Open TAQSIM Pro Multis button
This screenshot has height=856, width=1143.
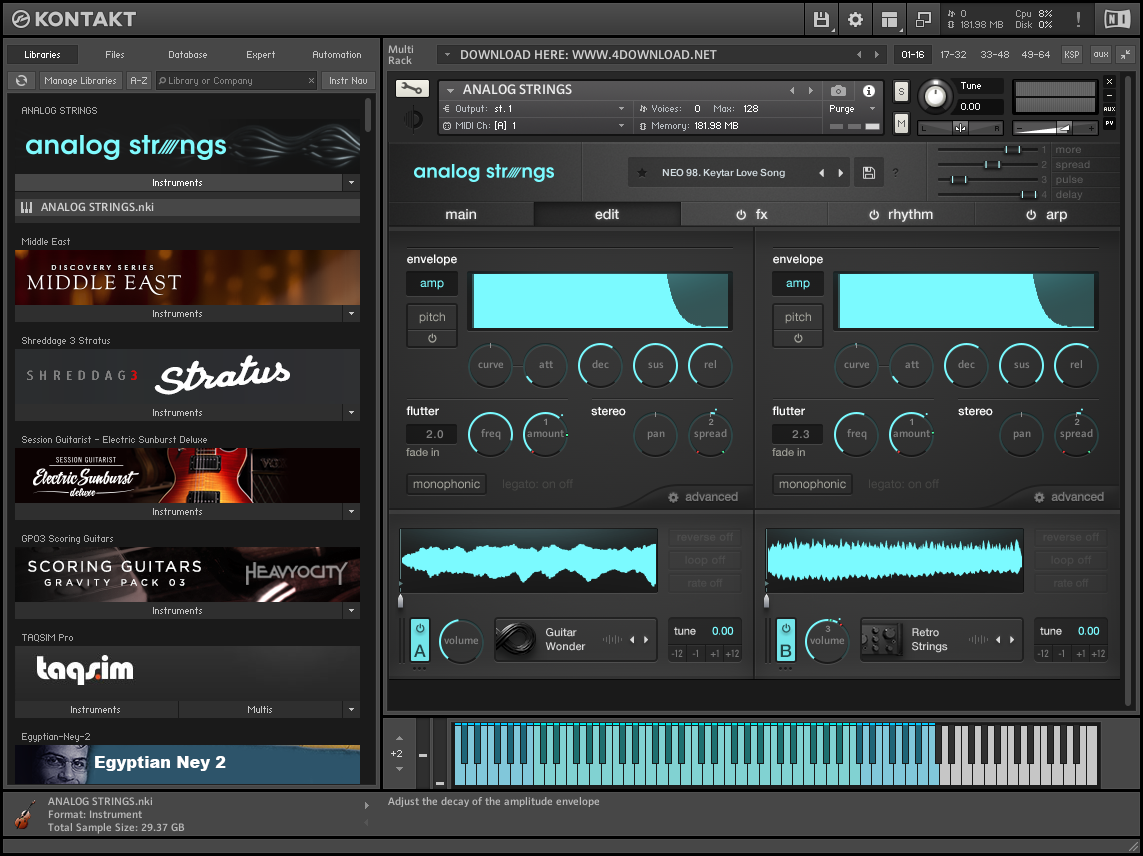point(260,709)
